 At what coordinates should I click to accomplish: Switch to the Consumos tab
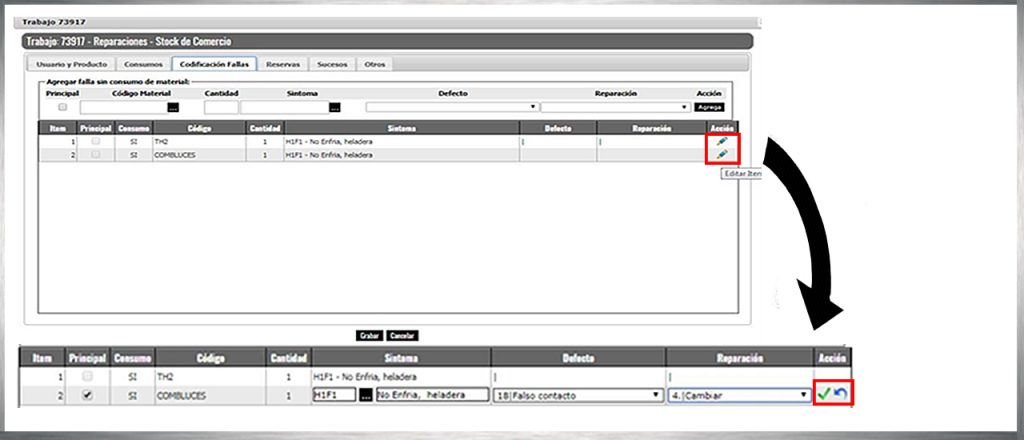point(143,64)
